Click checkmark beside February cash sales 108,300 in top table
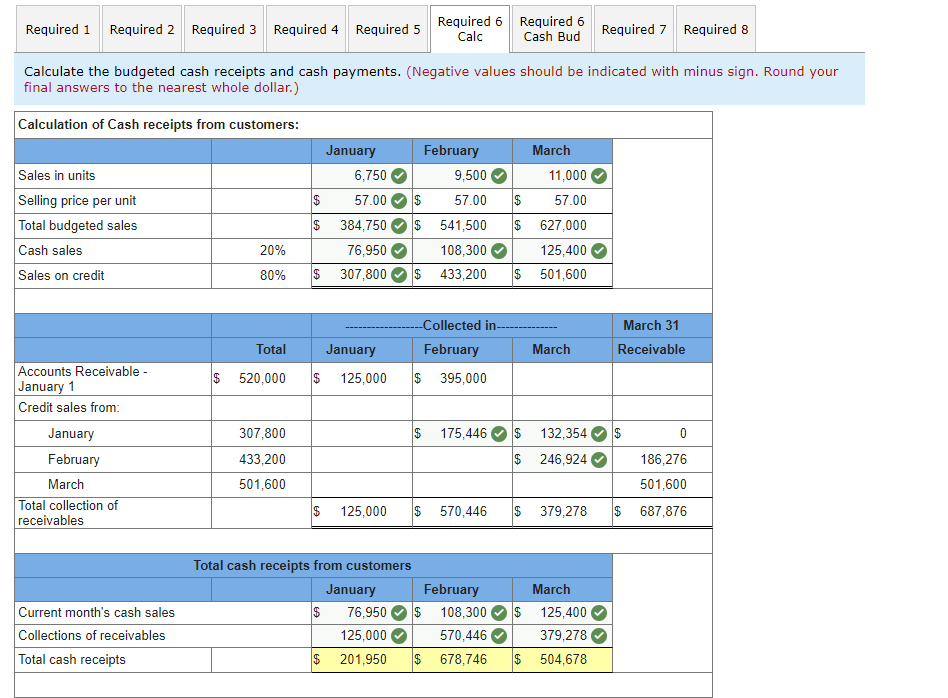Image resolution: width=948 pixels, height=698 pixels. [x=499, y=250]
